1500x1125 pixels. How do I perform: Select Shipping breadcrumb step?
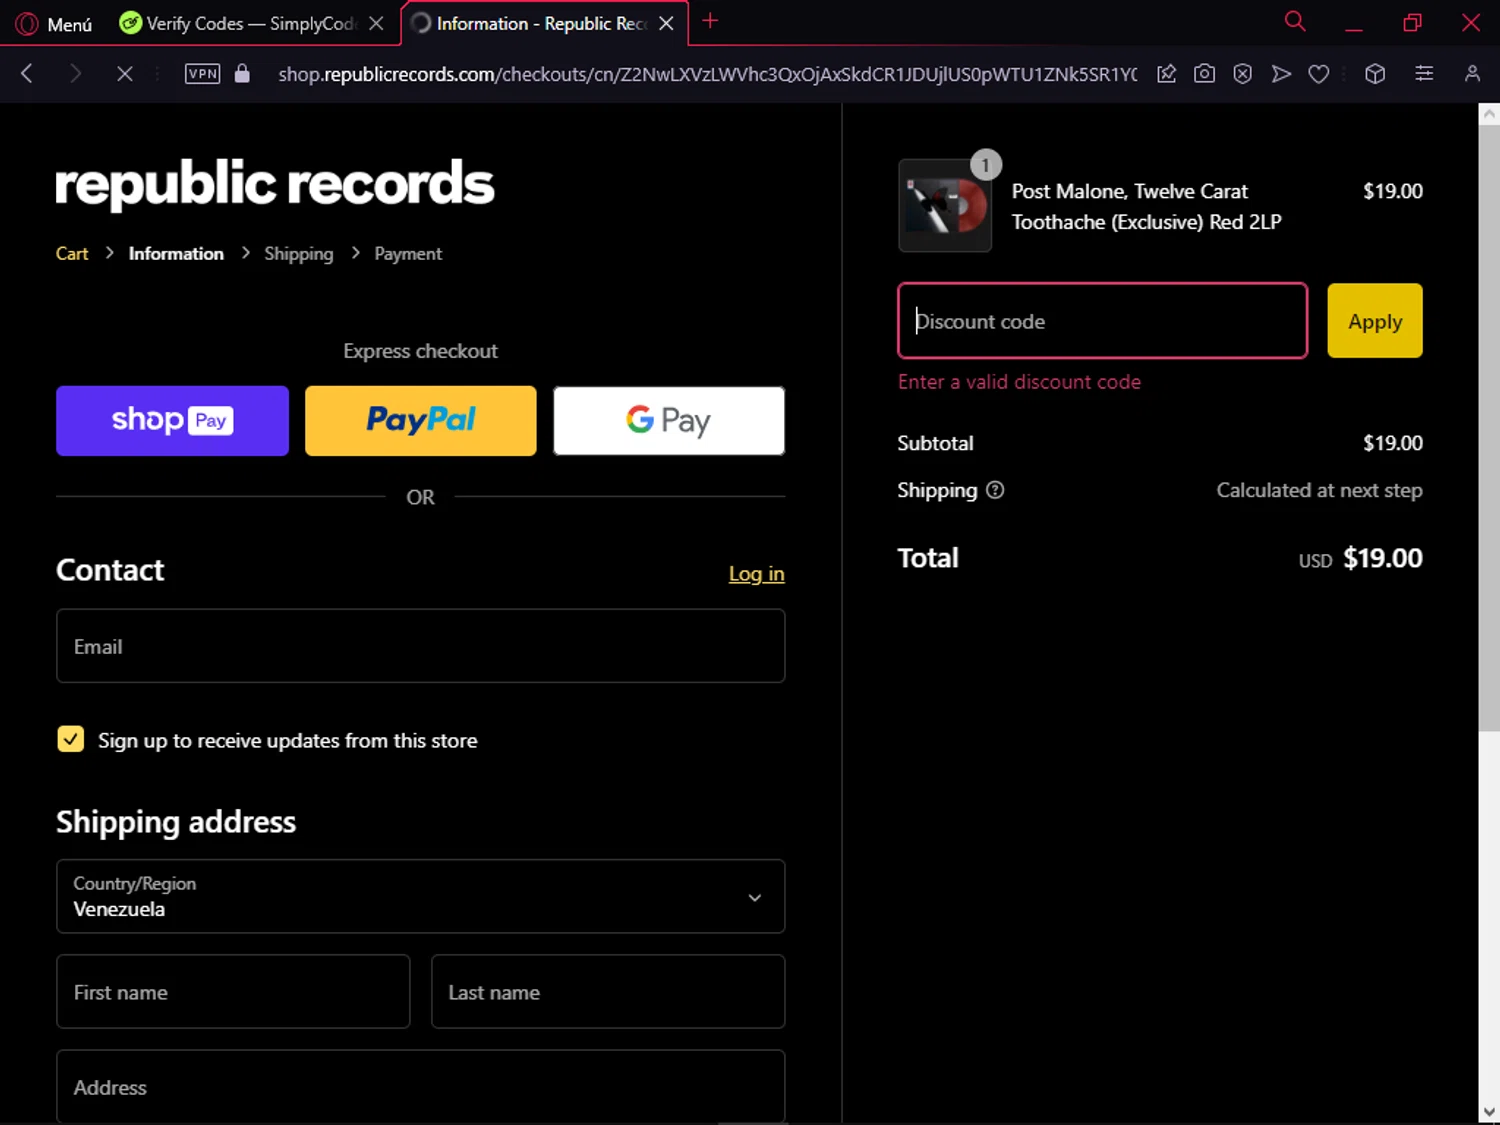pyautogui.click(x=298, y=254)
